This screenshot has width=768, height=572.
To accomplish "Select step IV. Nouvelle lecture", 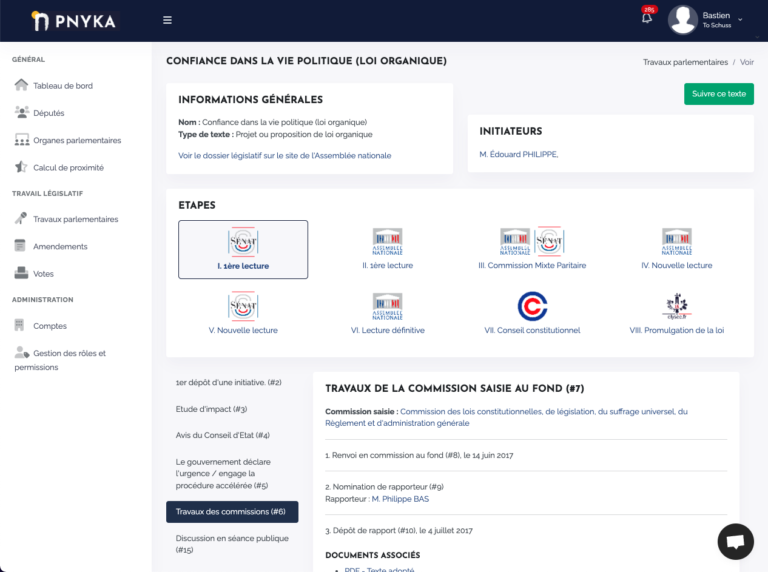I will [676, 265].
